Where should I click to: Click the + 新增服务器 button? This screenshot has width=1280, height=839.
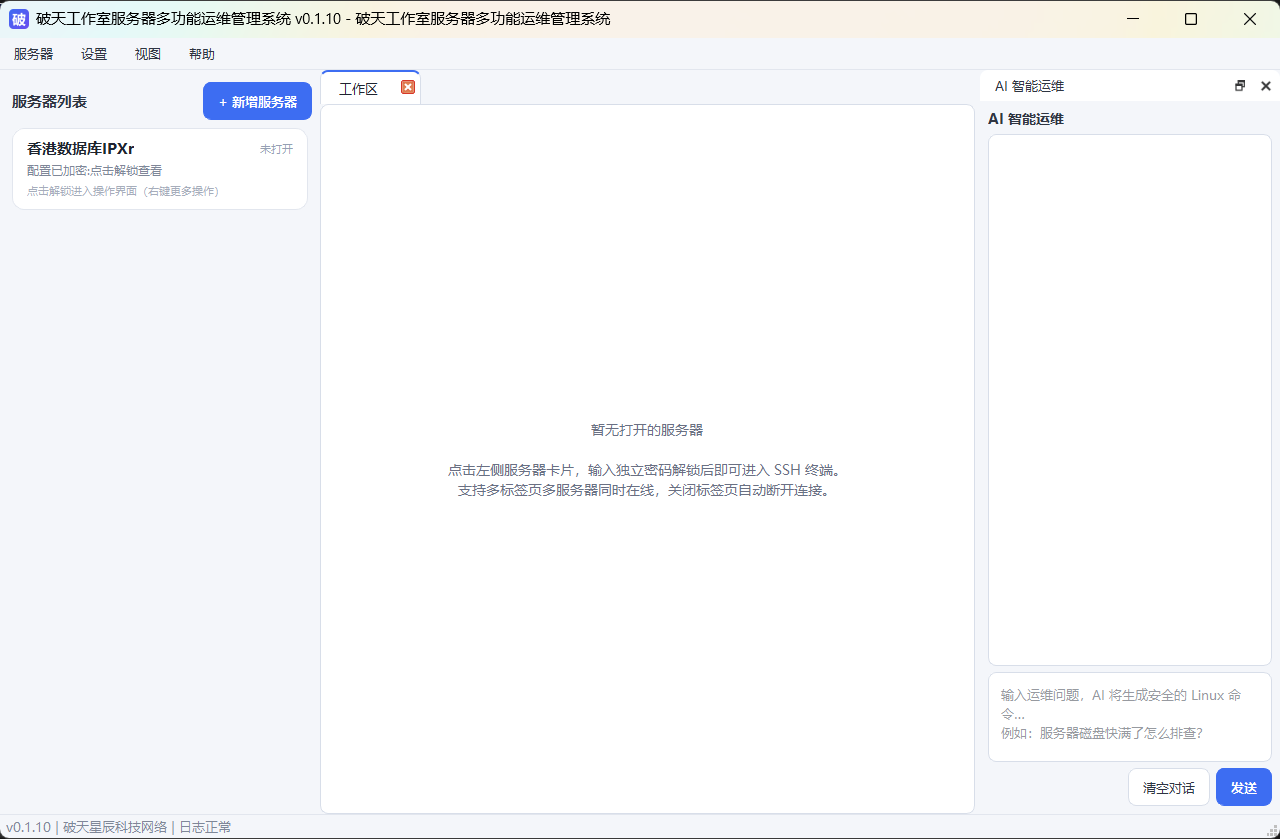(x=257, y=101)
